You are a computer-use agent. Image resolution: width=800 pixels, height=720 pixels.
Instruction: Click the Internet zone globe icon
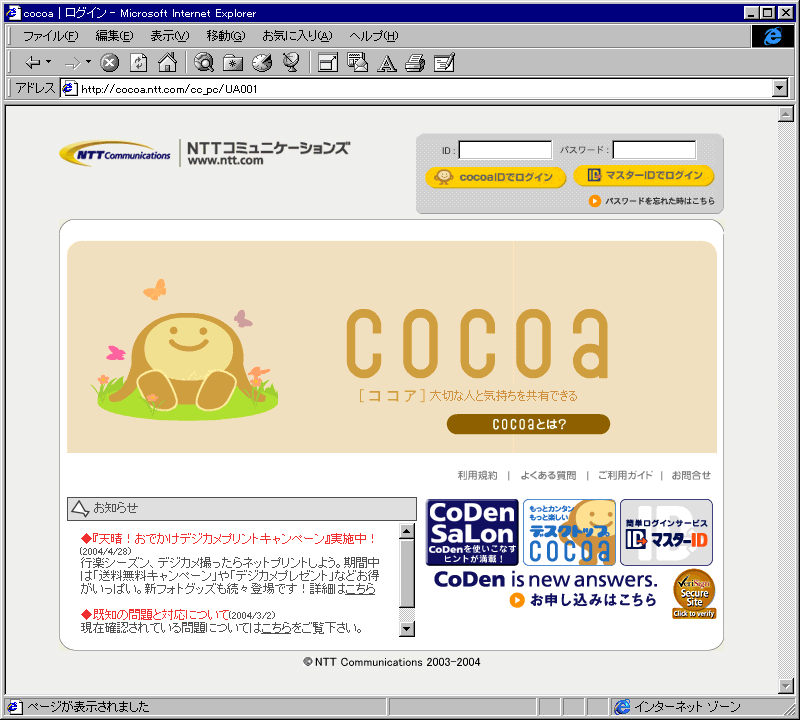click(622, 707)
